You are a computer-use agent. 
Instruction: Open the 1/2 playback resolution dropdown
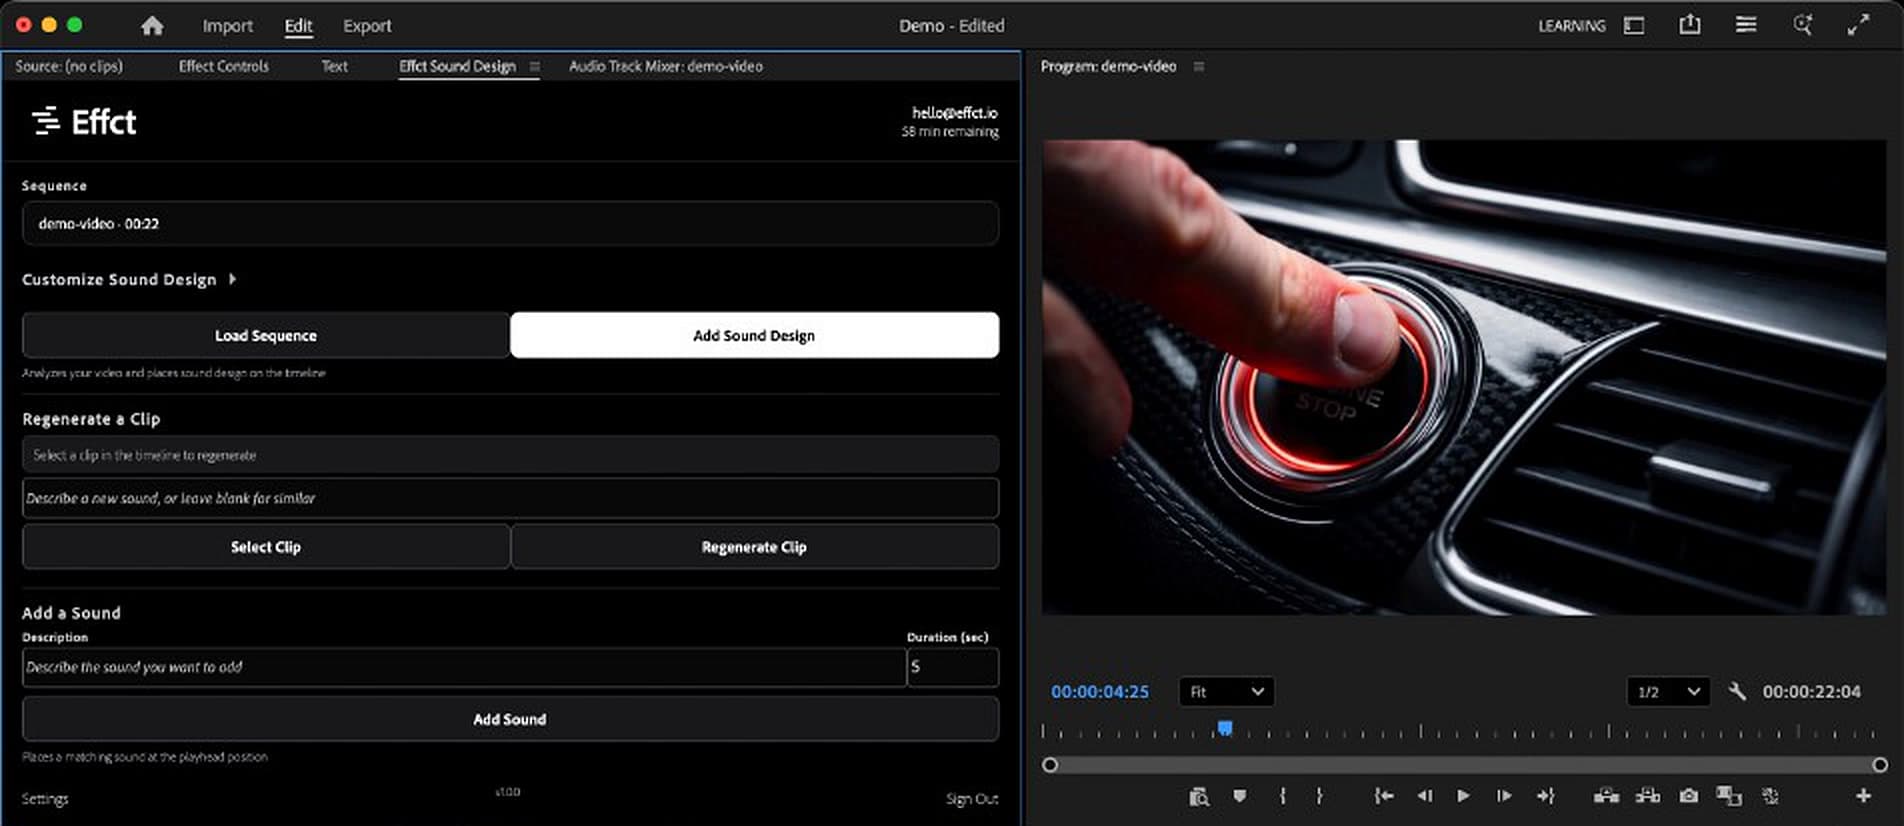click(x=1668, y=692)
